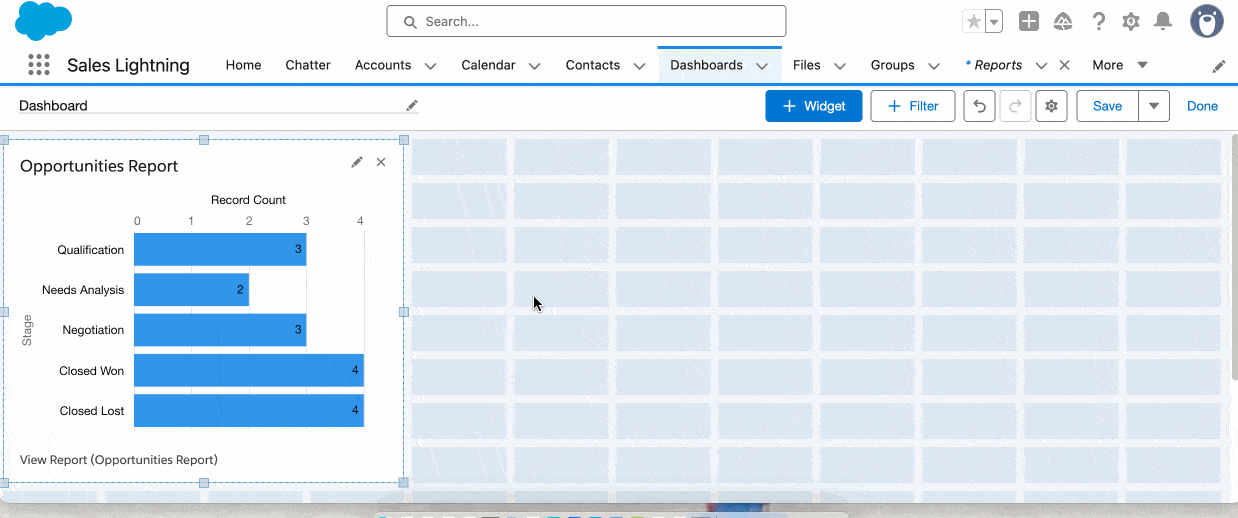Add a dashboard Filter
This screenshot has height=518, width=1238.
(913, 106)
